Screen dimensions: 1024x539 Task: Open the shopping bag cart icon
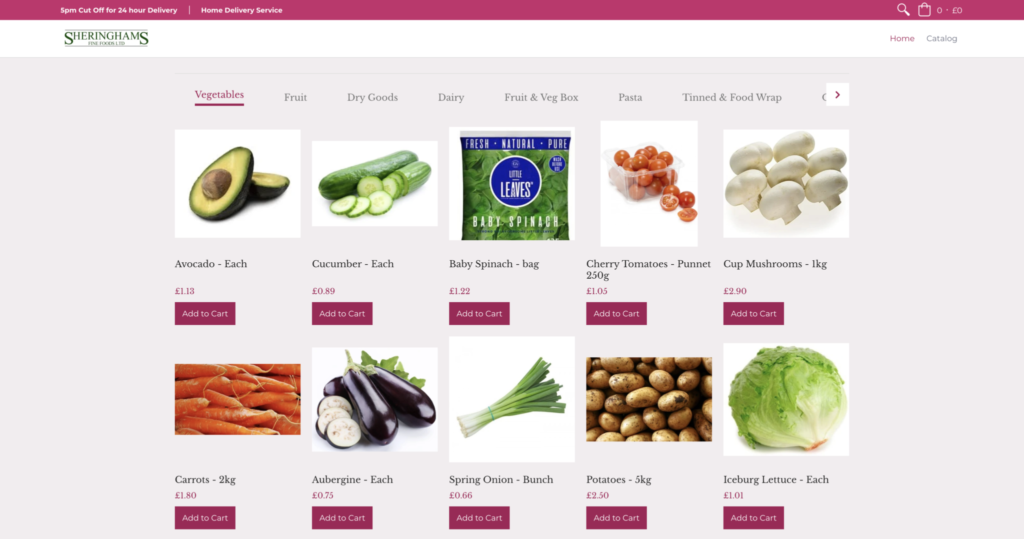[924, 10]
